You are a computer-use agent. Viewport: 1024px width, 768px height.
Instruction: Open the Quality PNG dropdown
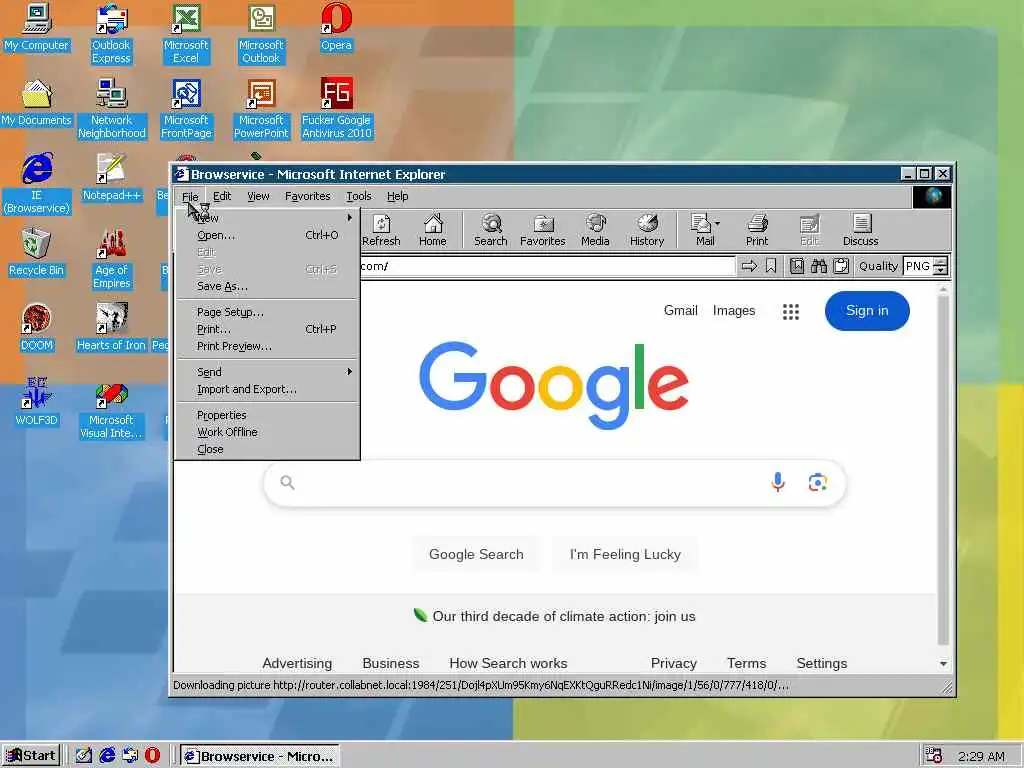pyautogui.click(x=940, y=266)
